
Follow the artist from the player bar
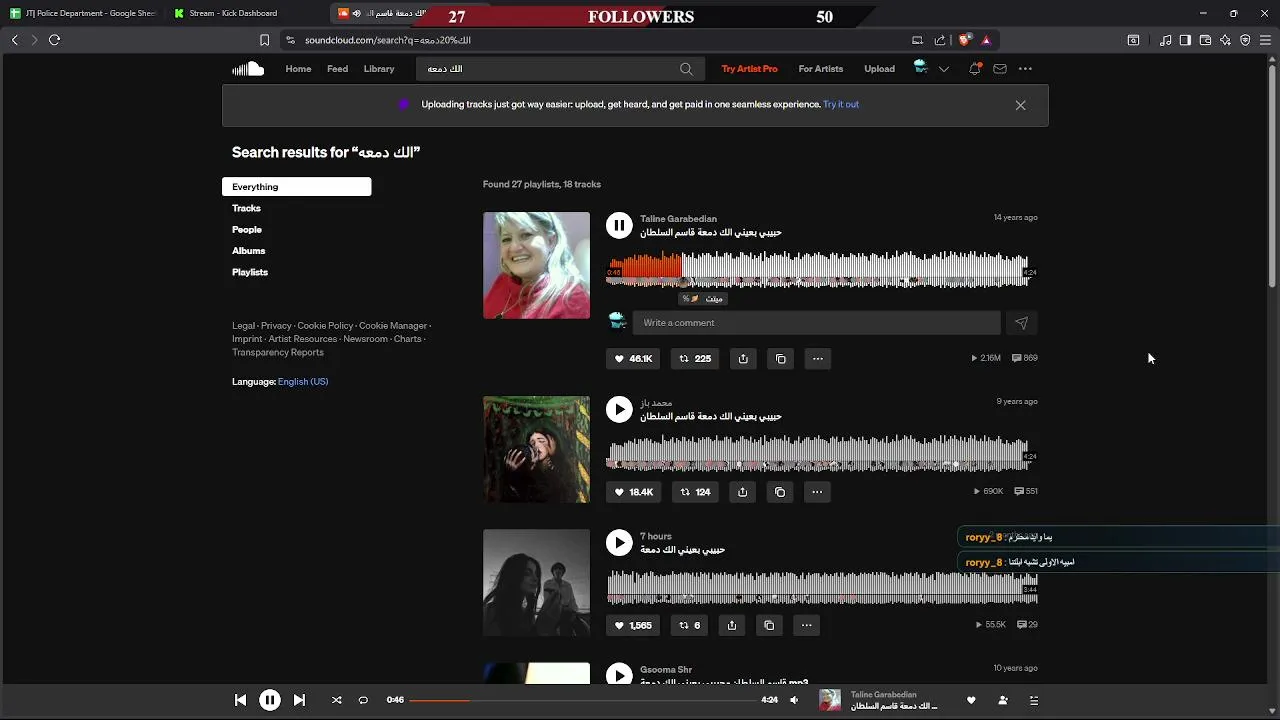[1003, 700]
